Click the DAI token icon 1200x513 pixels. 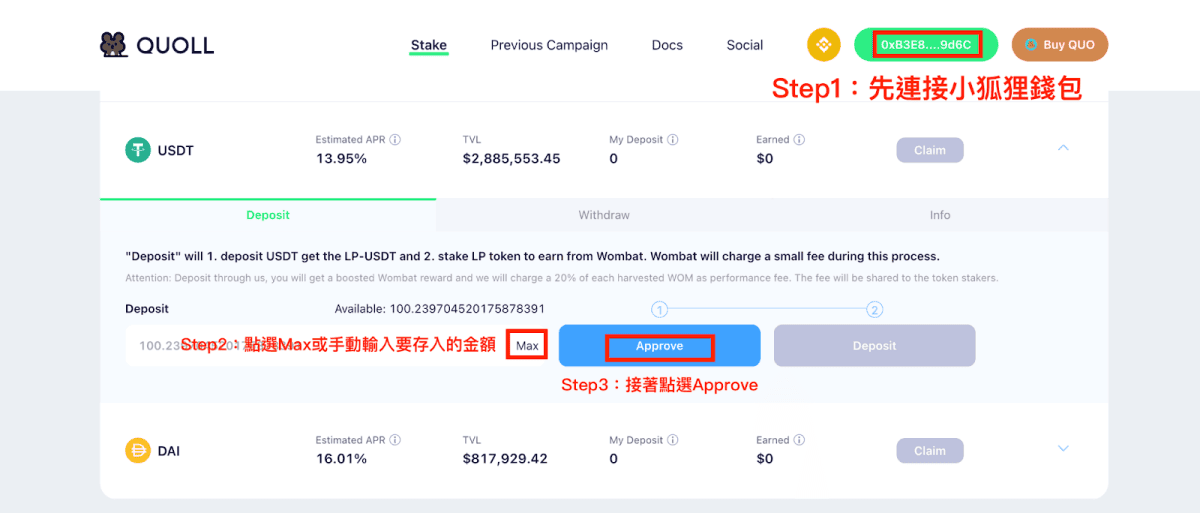point(137,450)
